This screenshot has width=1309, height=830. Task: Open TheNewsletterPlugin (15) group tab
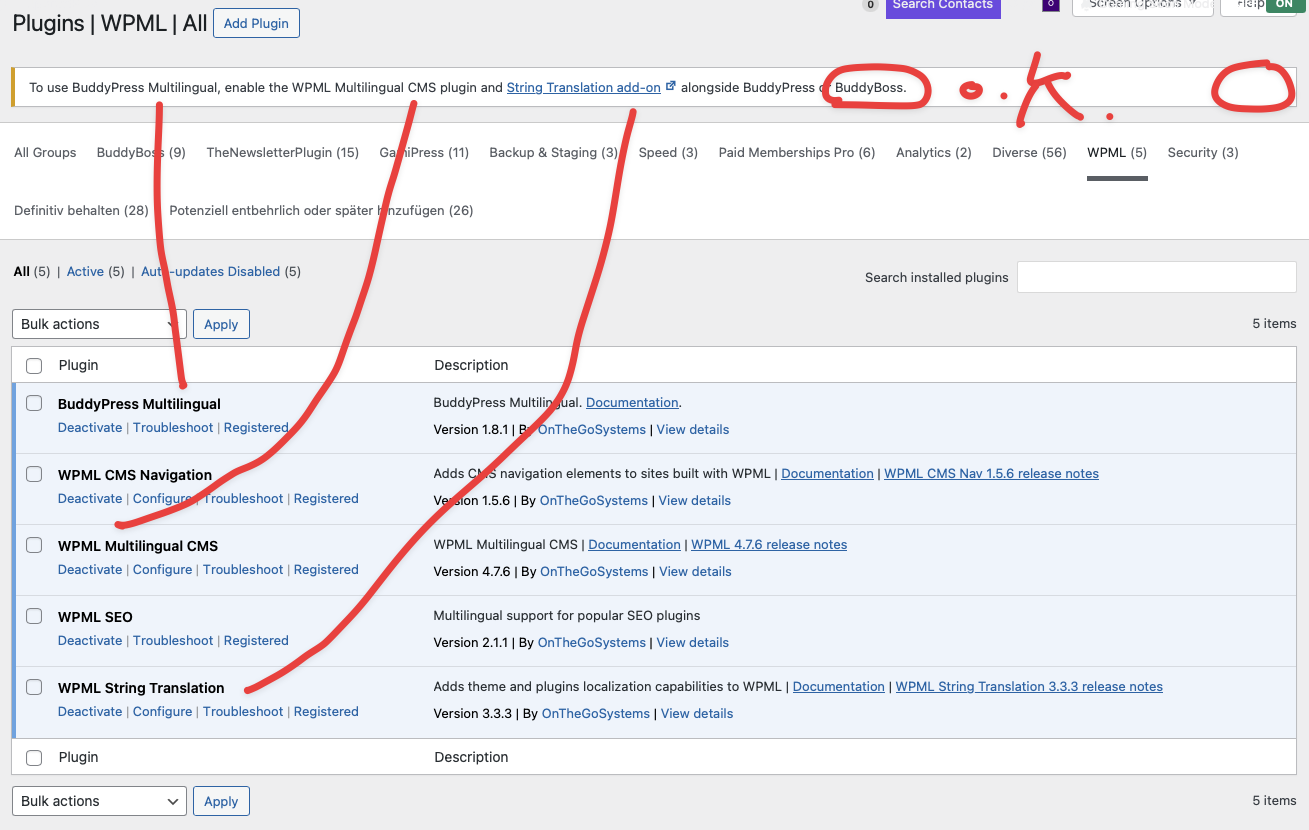coord(282,153)
